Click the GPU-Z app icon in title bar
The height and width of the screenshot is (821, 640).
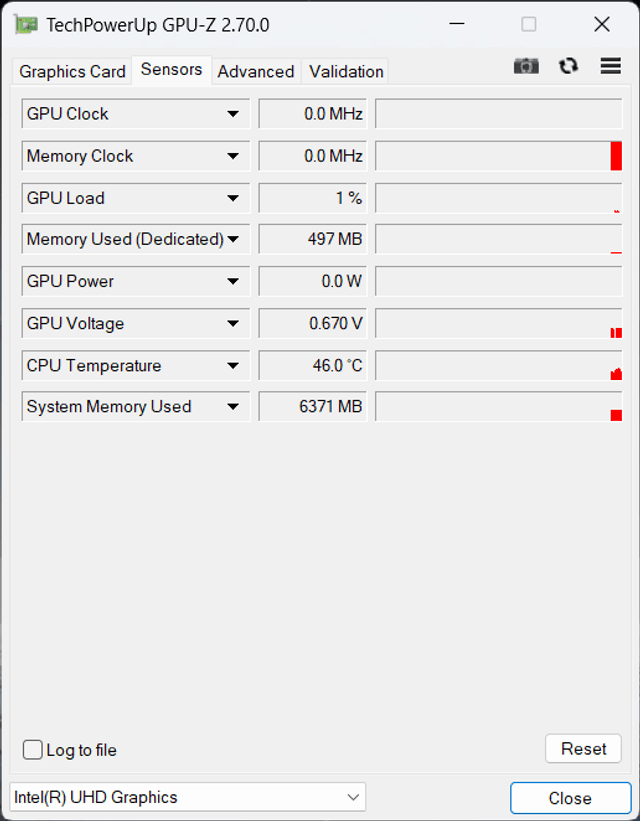[x=25, y=25]
